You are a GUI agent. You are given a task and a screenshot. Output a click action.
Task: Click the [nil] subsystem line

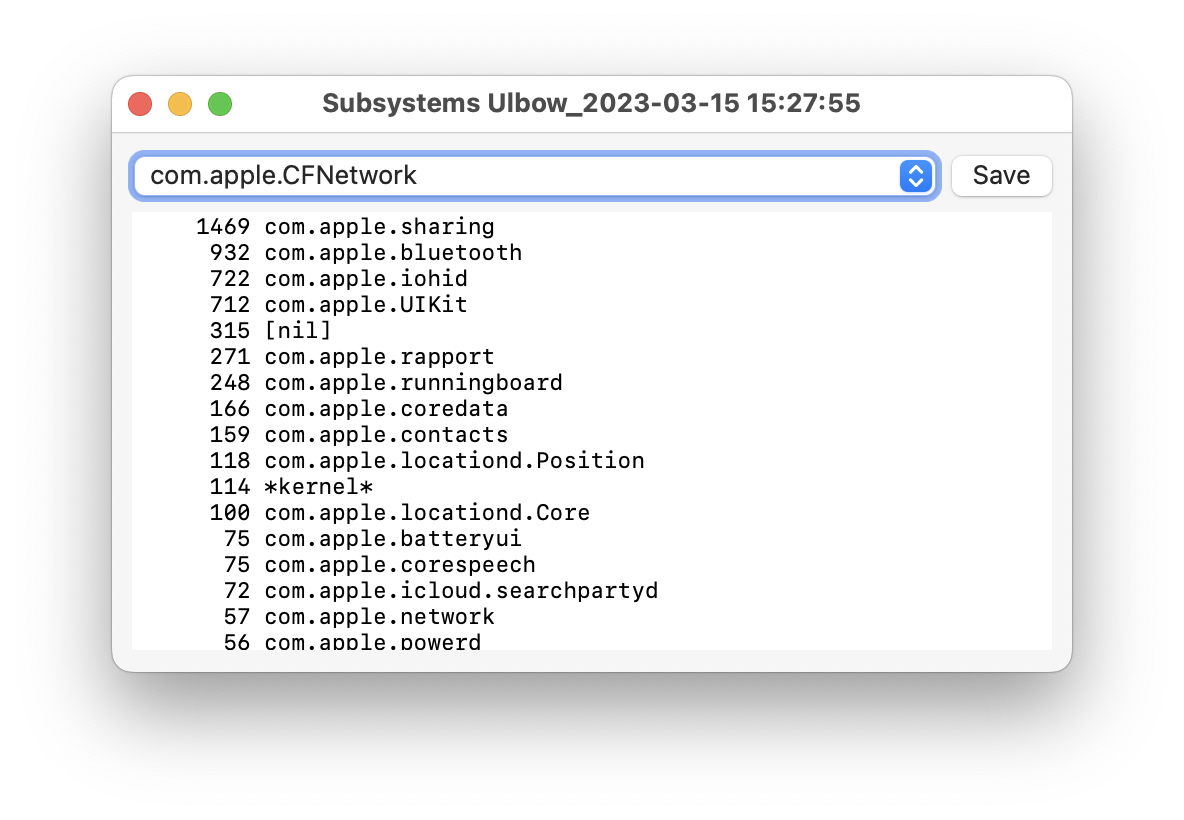pyautogui.click(x=297, y=331)
